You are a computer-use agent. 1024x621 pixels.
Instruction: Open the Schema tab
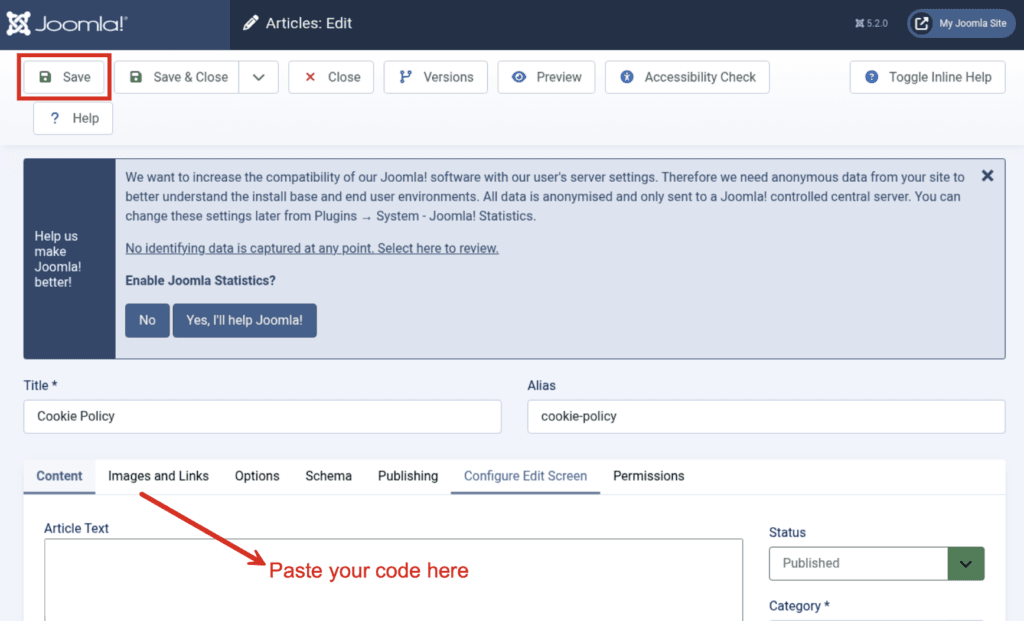[x=328, y=476]
